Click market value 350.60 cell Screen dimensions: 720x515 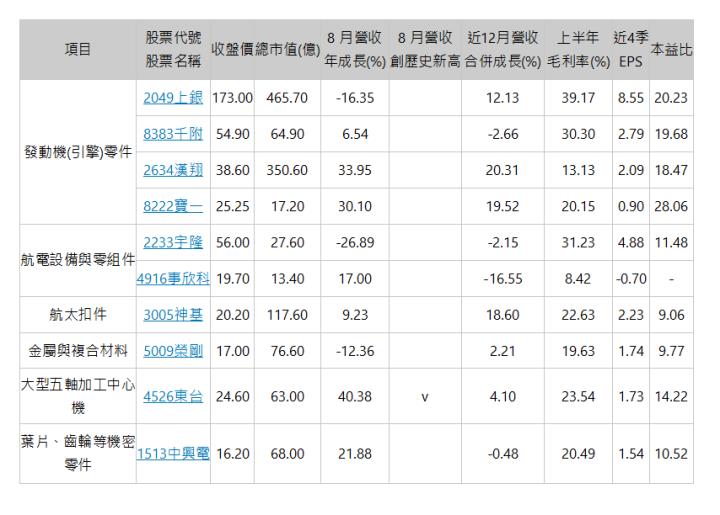click(287, 170)
